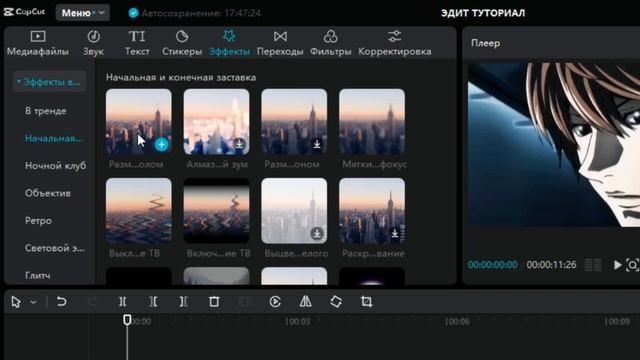Image resolution: width=640 pixels, height=360 pixels.
Task: Download the Раскр...вание effect
Action: [x=395, y=233]
